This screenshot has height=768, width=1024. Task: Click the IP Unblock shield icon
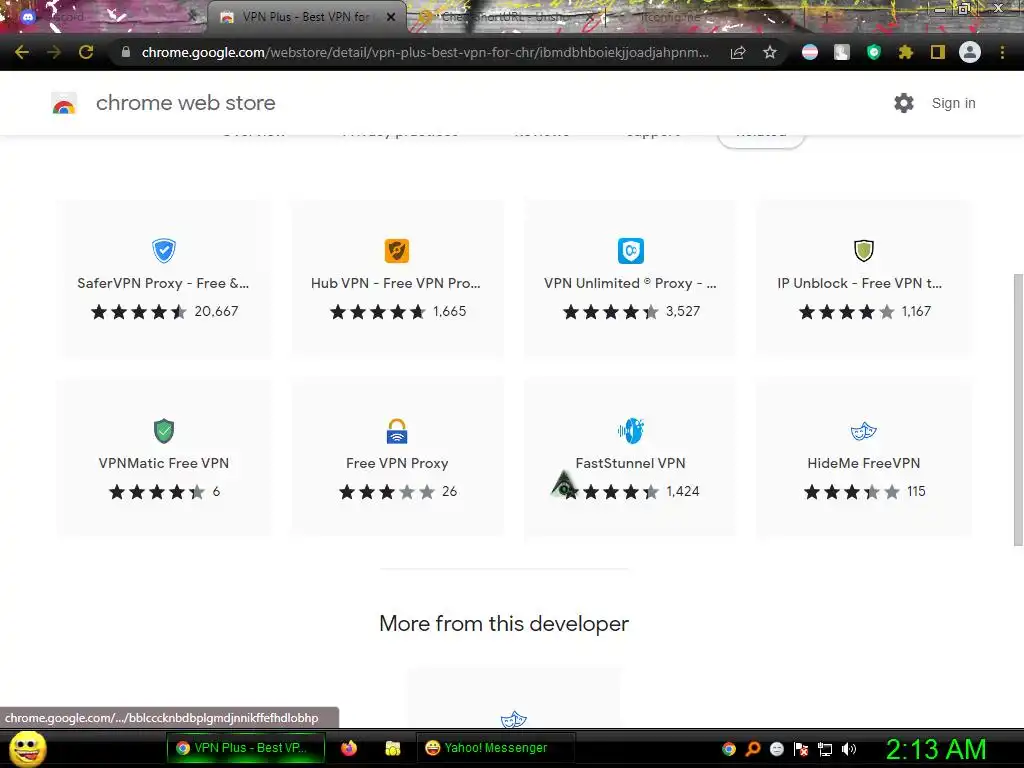coord(864,250)
